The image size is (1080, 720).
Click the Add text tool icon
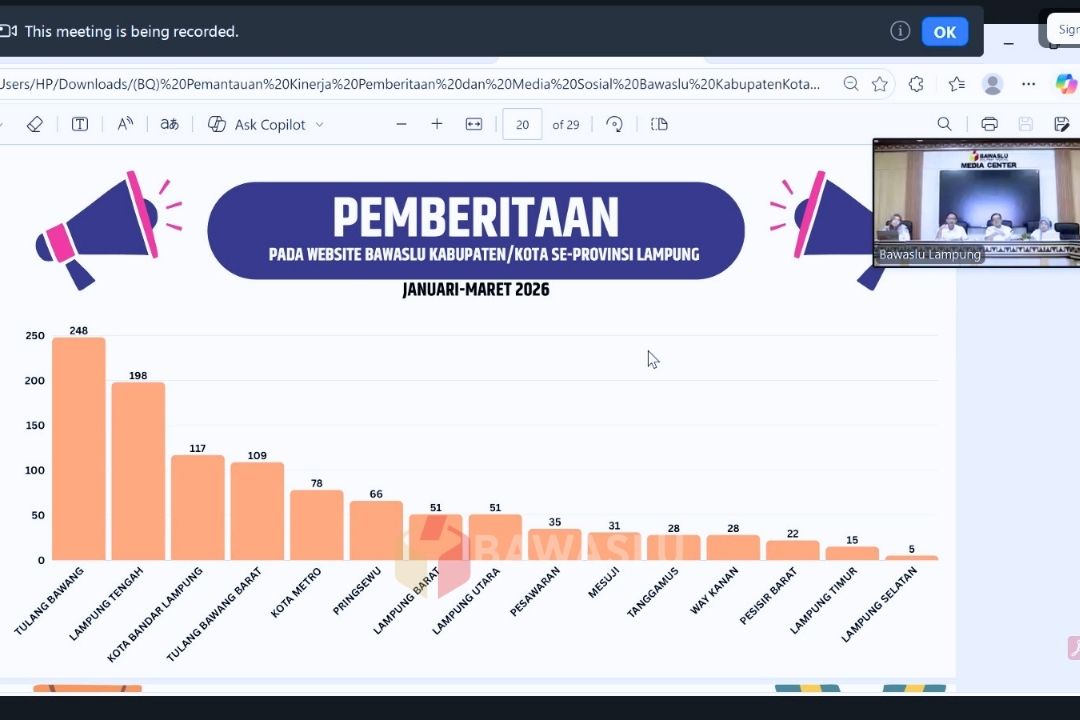80,124
